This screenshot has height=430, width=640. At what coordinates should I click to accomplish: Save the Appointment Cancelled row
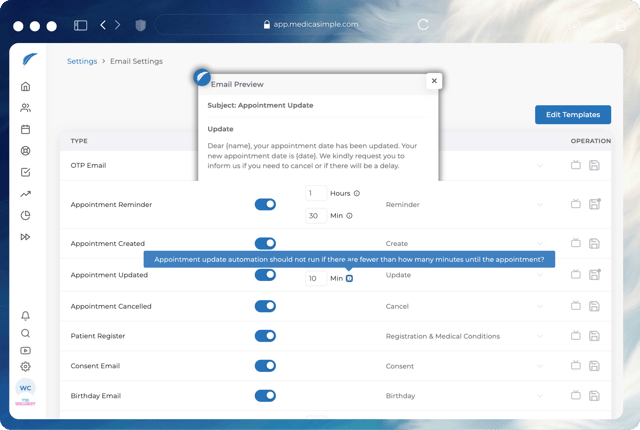594,306
